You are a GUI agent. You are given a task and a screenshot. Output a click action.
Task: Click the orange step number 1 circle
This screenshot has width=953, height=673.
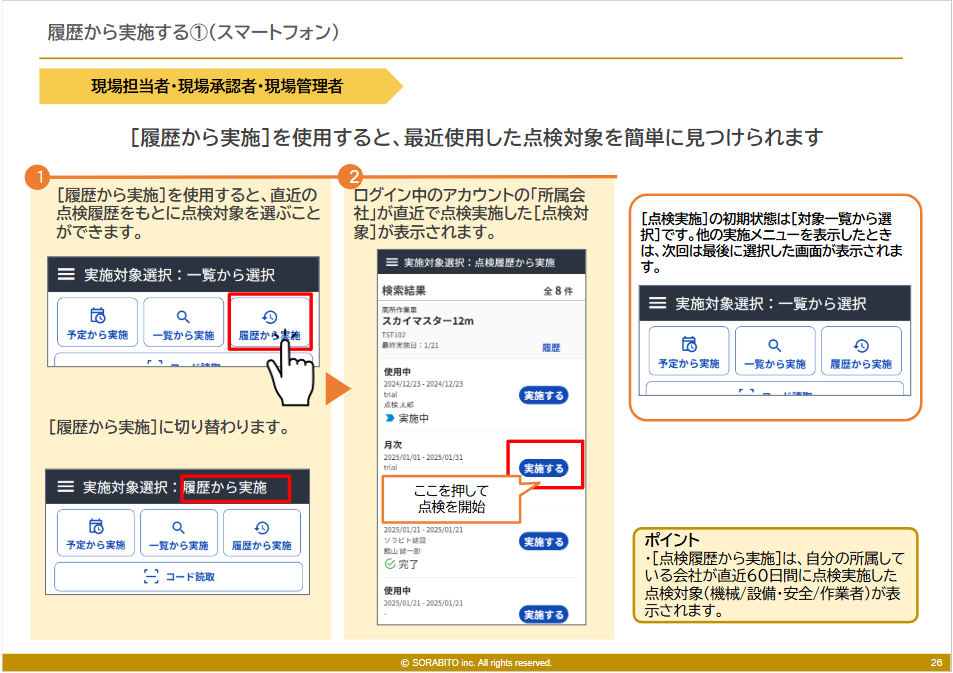[x=37, y=177]
